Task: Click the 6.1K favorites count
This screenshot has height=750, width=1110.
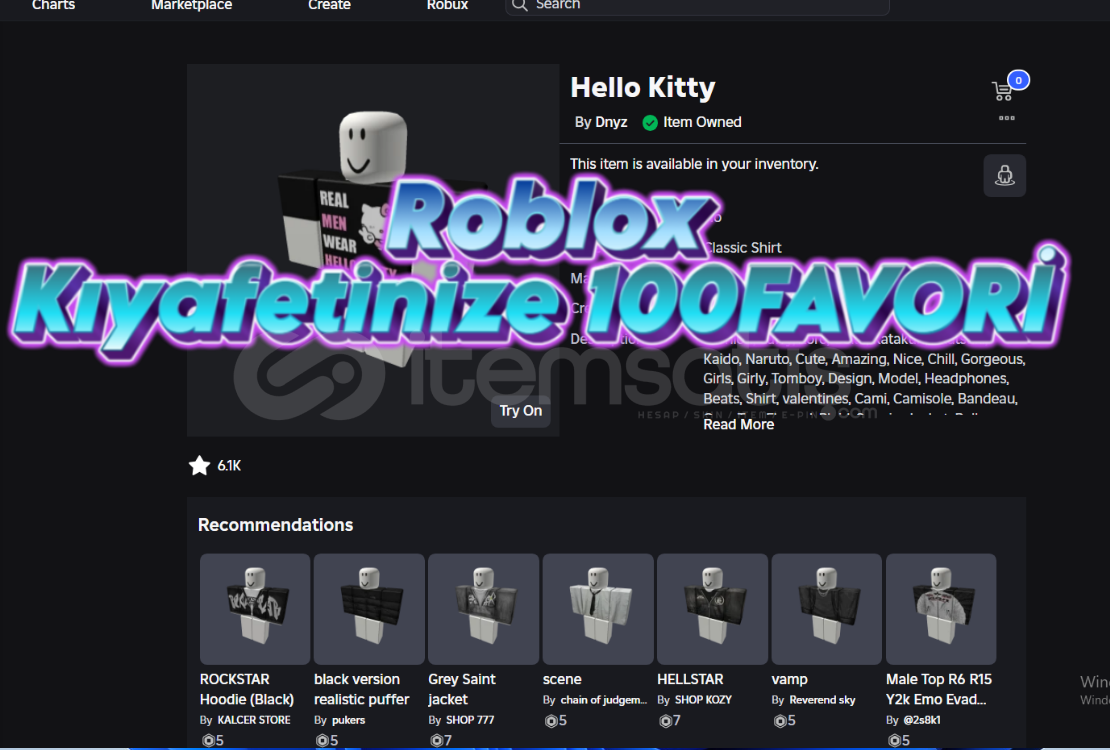Action: coord(229,465)
